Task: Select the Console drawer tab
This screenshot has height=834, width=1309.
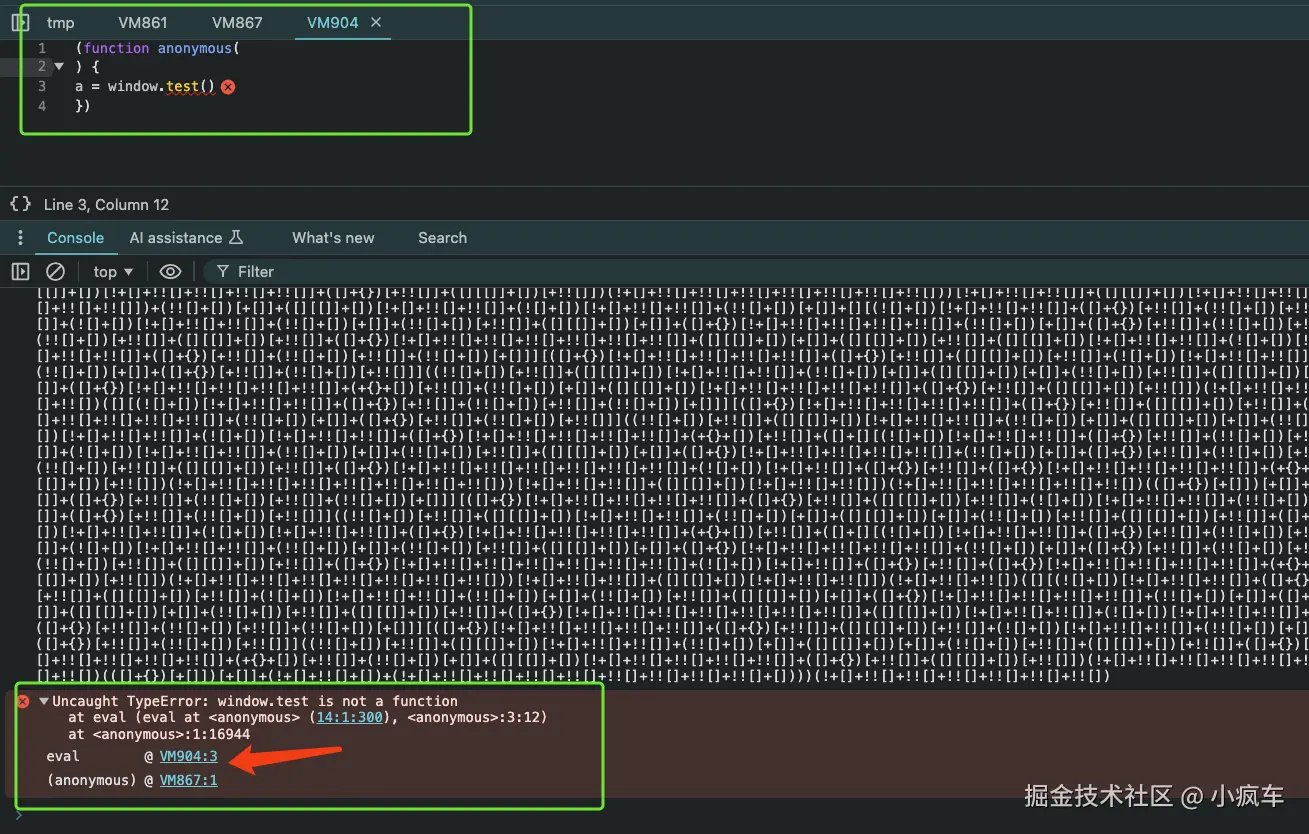Action: [76, 238]
